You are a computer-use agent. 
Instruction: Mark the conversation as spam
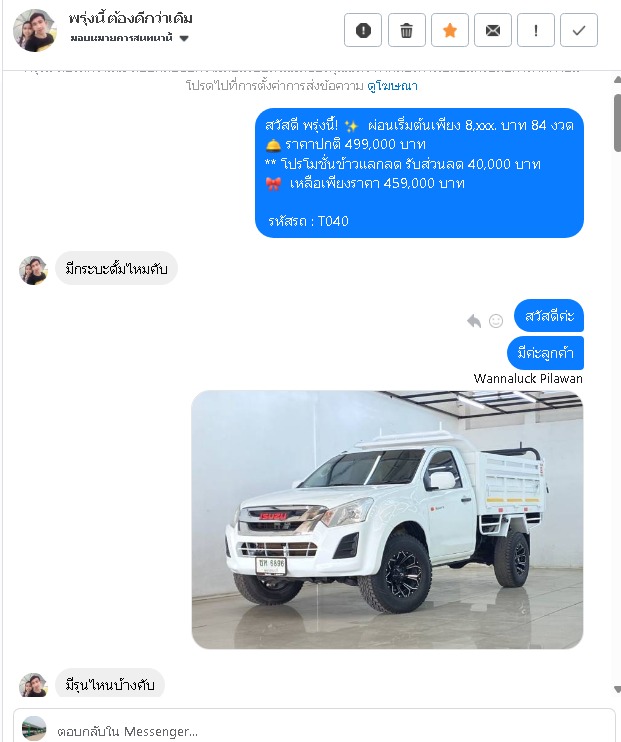pos(363,30)
